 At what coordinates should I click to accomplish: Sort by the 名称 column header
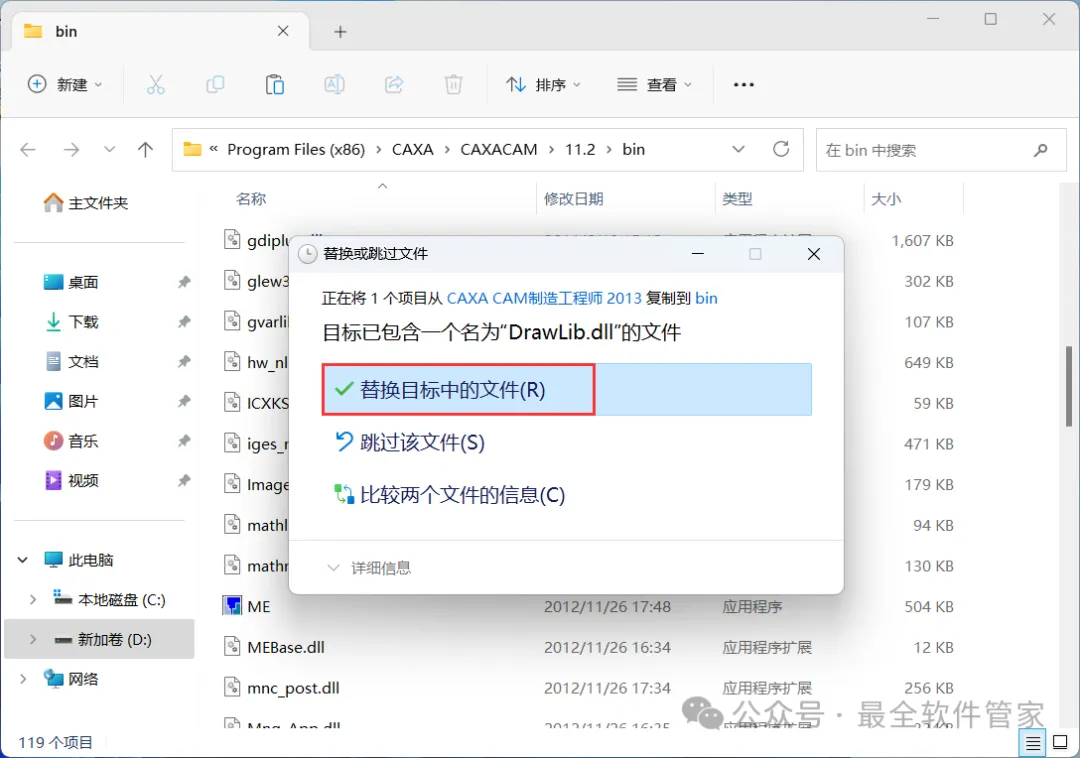tap(251, 199)
